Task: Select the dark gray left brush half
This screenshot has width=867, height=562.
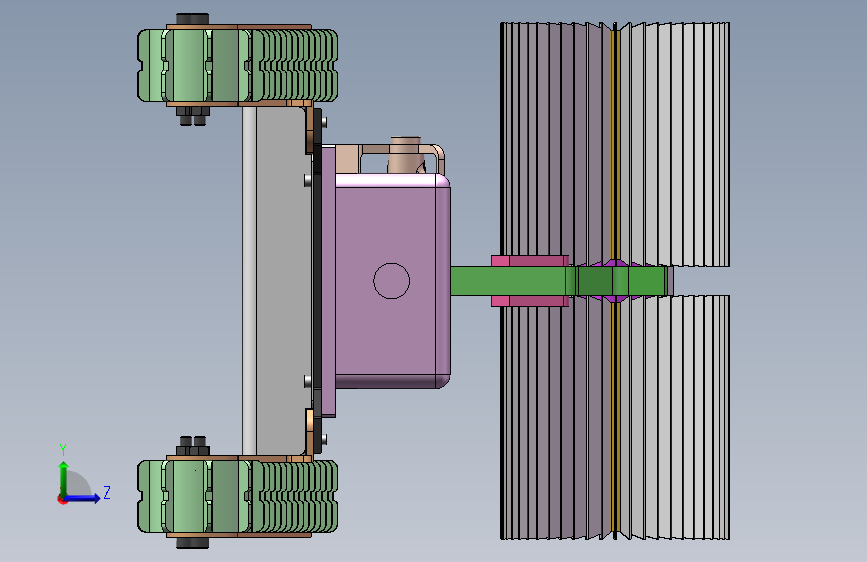Action: click(556, 144)
